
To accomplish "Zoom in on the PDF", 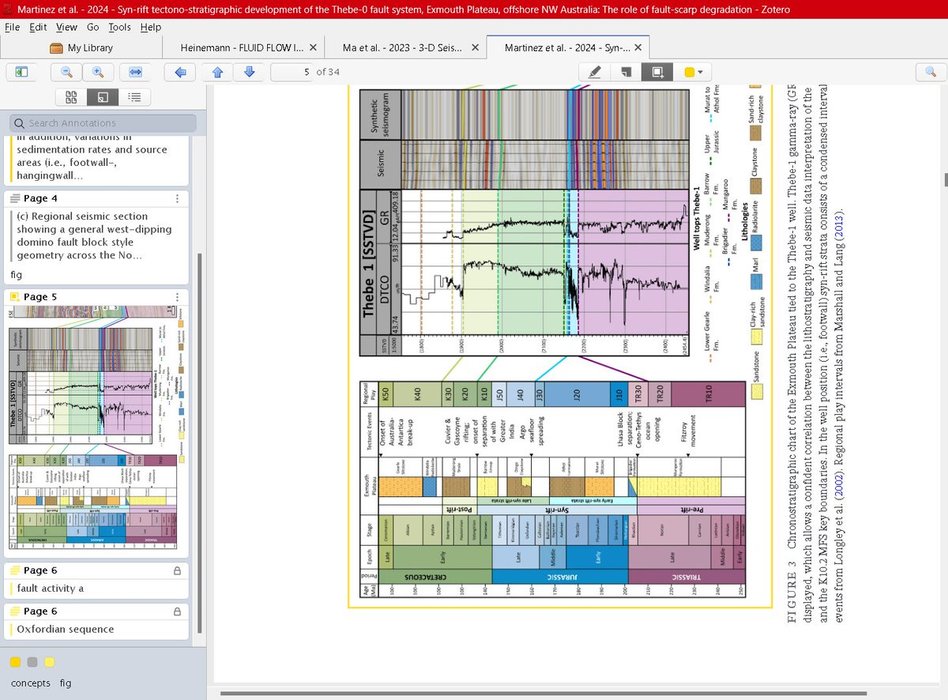I will coord(97,72).
